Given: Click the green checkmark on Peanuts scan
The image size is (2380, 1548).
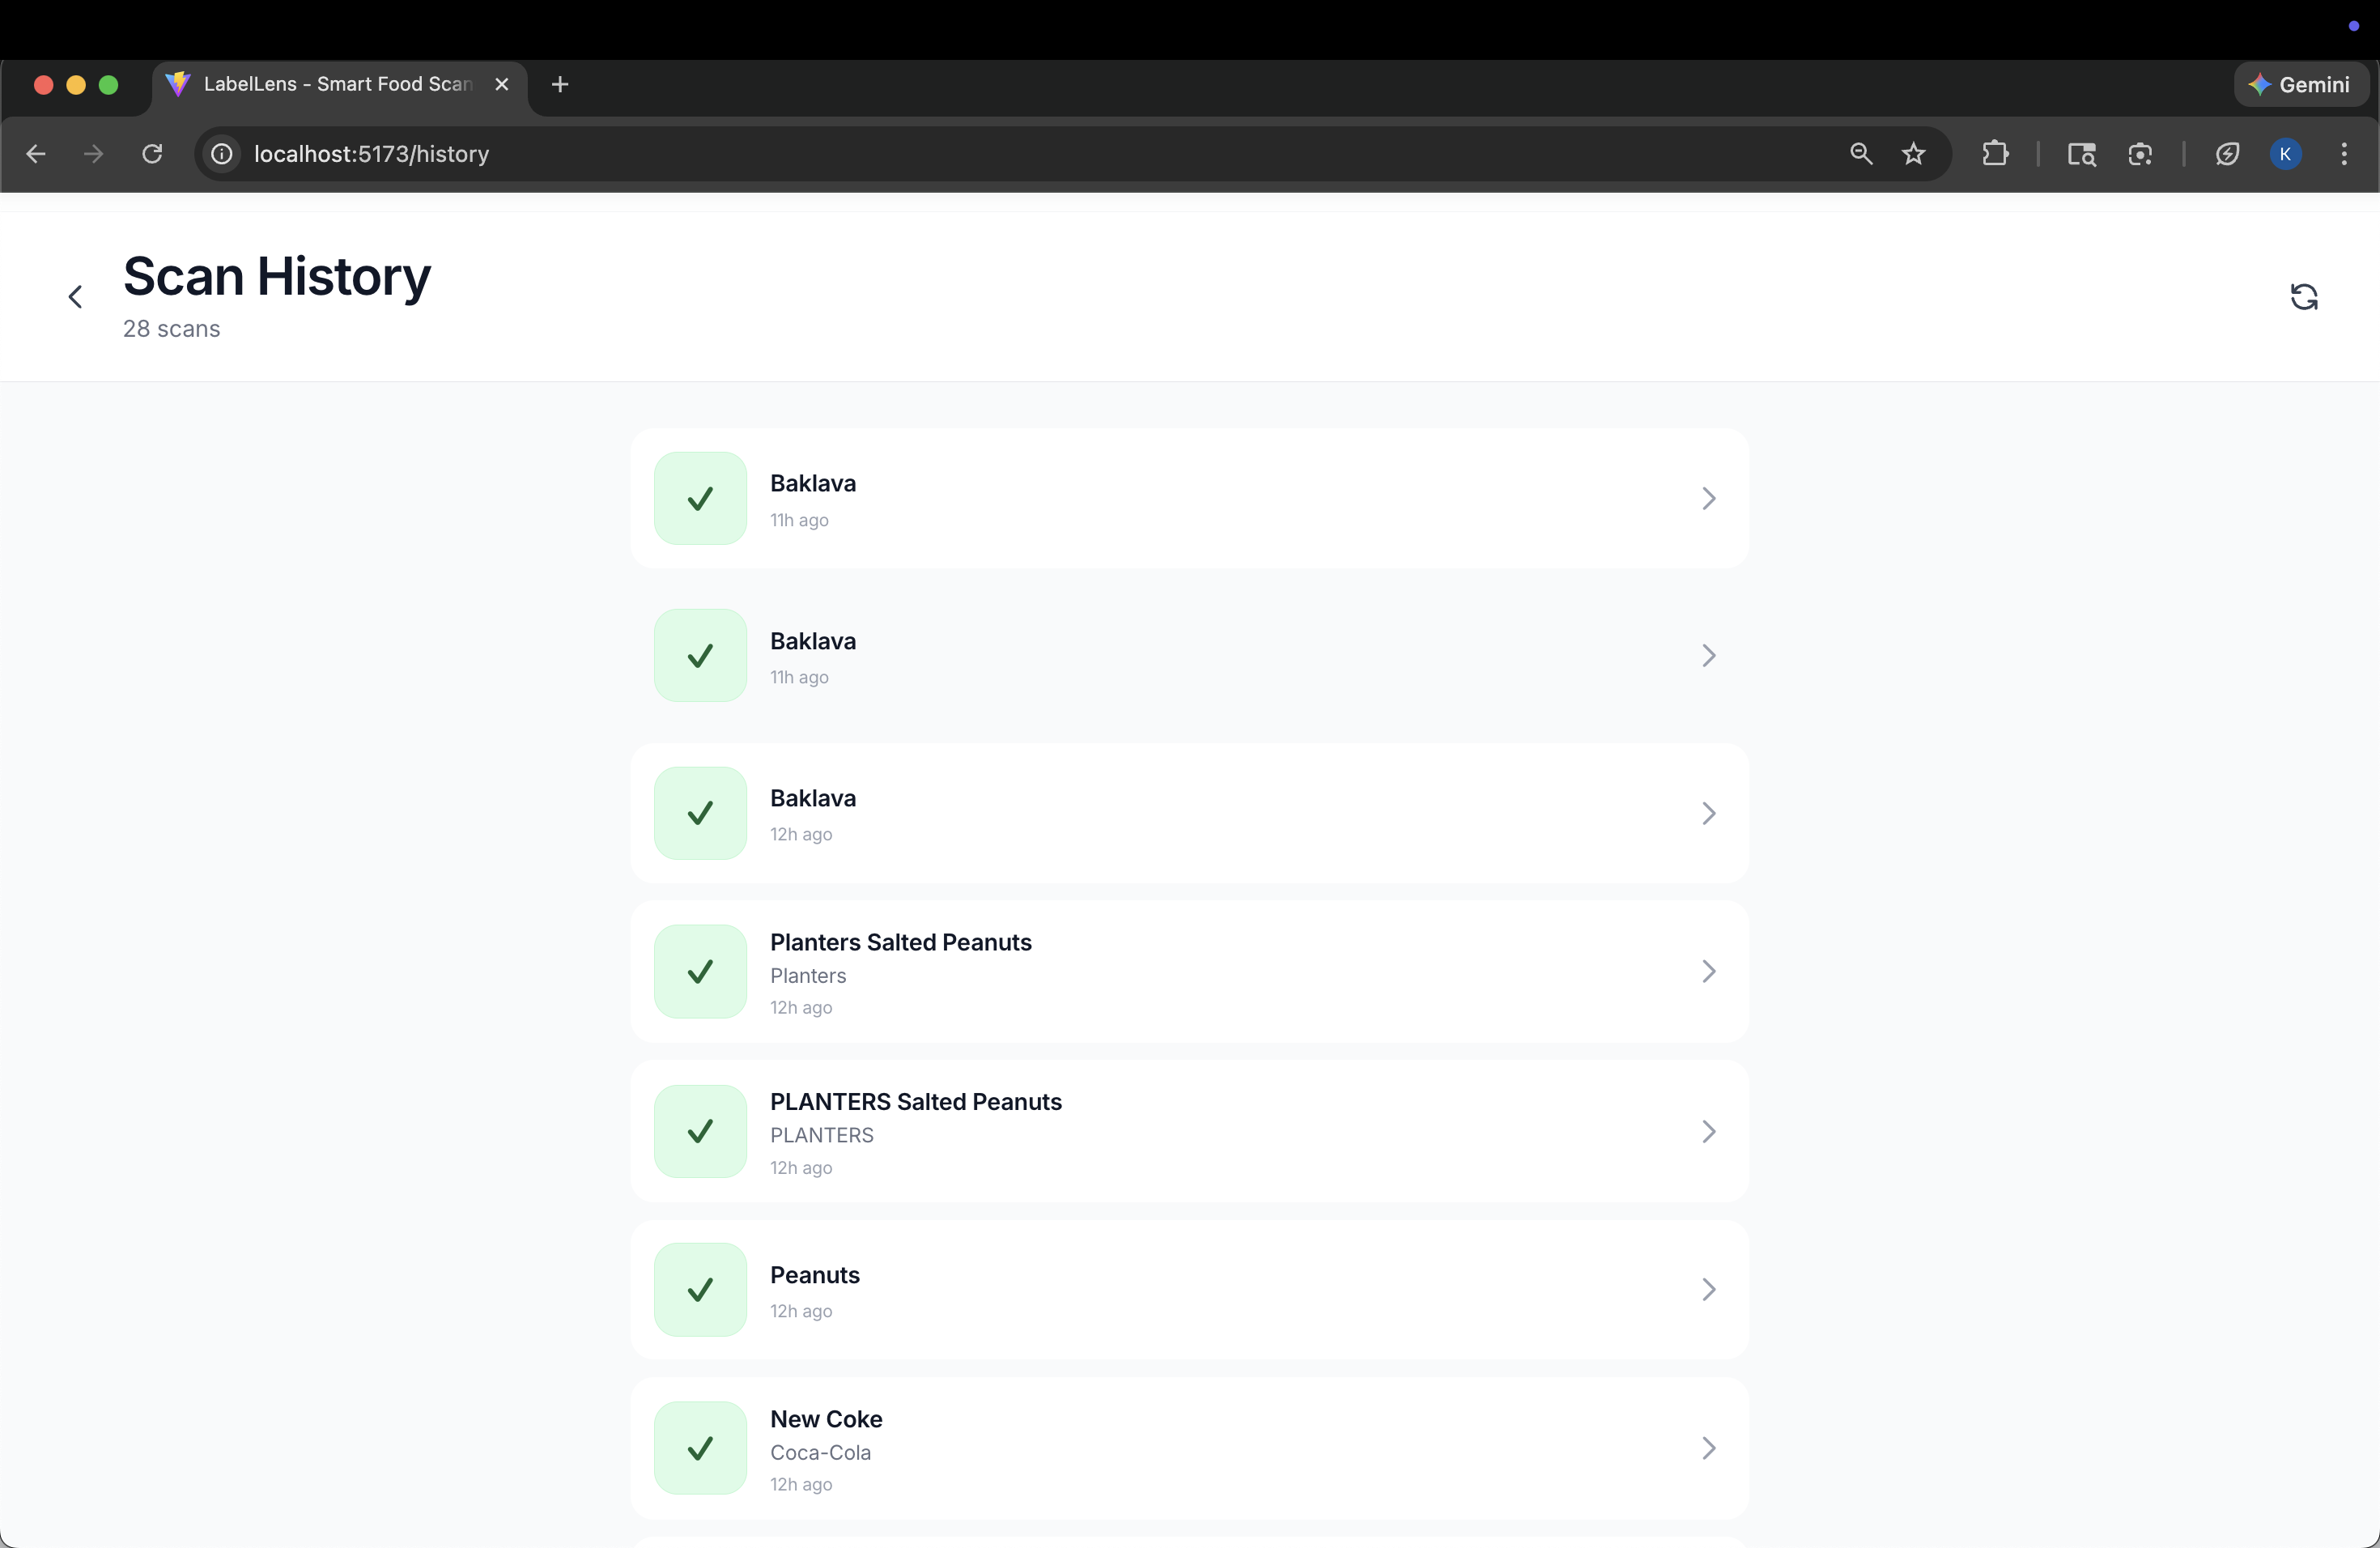Looking at the screenshot, I should click(x=700, y=1289).
